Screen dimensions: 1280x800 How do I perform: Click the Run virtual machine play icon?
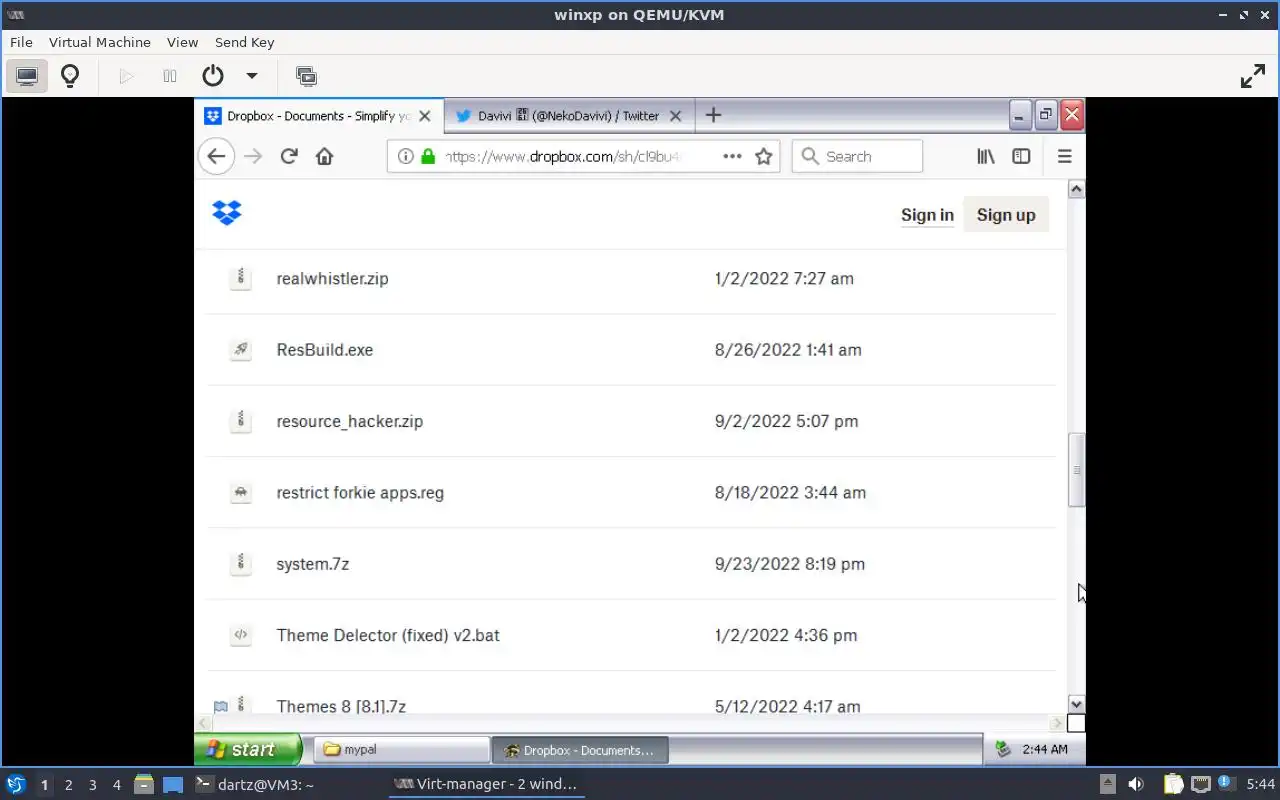point(126,76)
